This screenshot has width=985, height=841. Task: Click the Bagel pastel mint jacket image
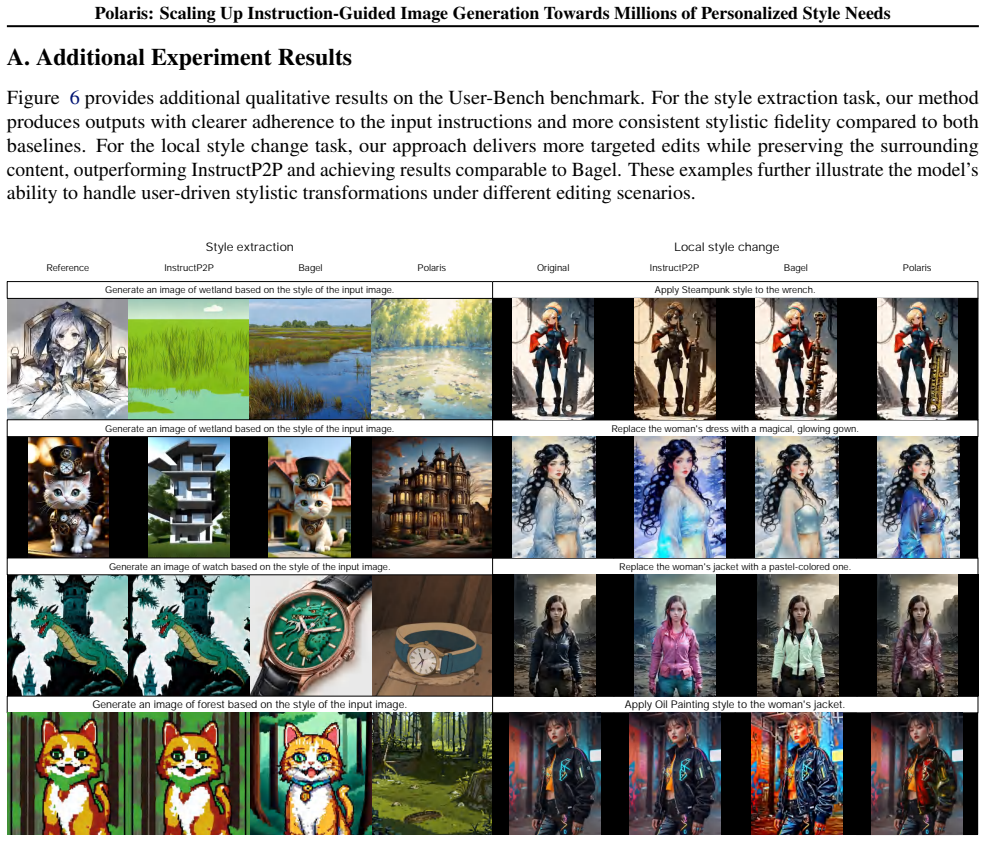click(x=796, y=635)
